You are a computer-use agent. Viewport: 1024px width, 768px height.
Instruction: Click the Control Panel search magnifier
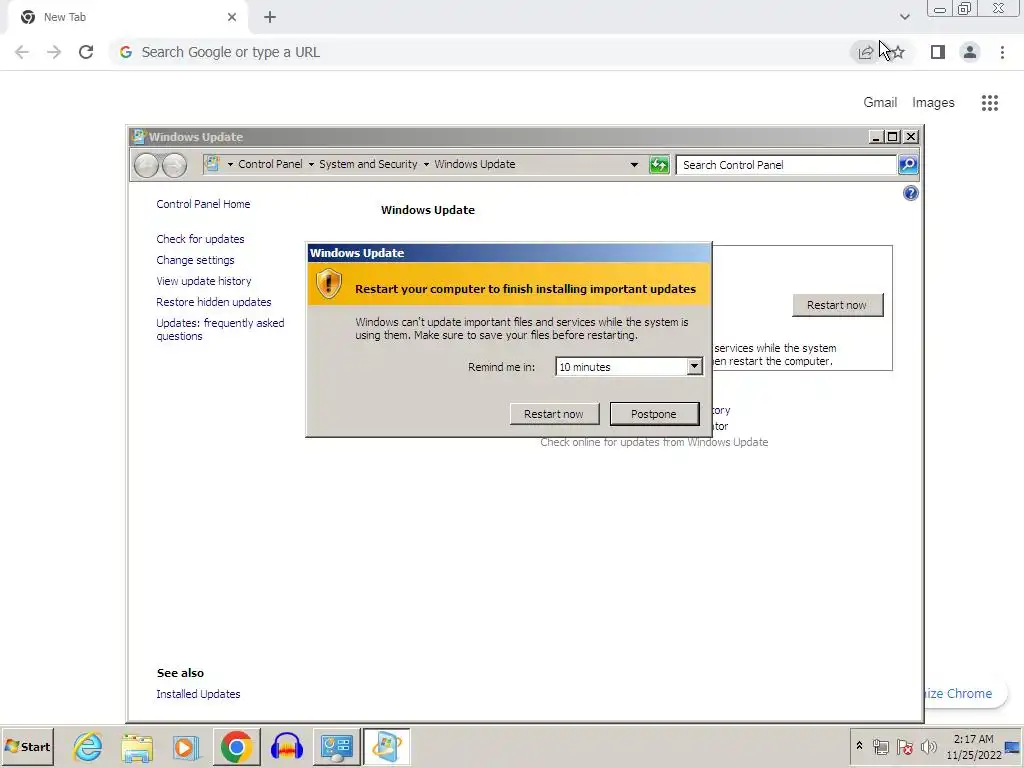tap(908, 165)
